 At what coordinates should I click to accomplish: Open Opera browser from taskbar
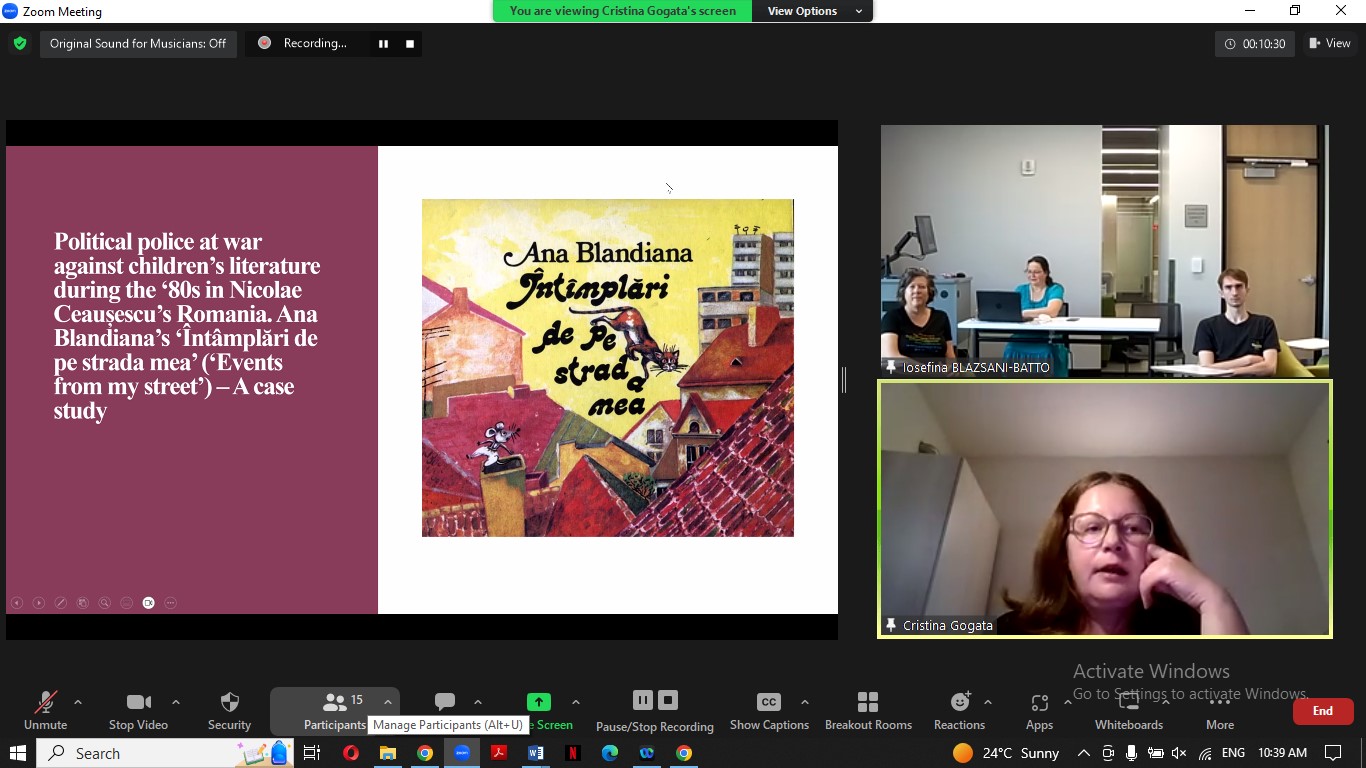[x=351, y=753]
